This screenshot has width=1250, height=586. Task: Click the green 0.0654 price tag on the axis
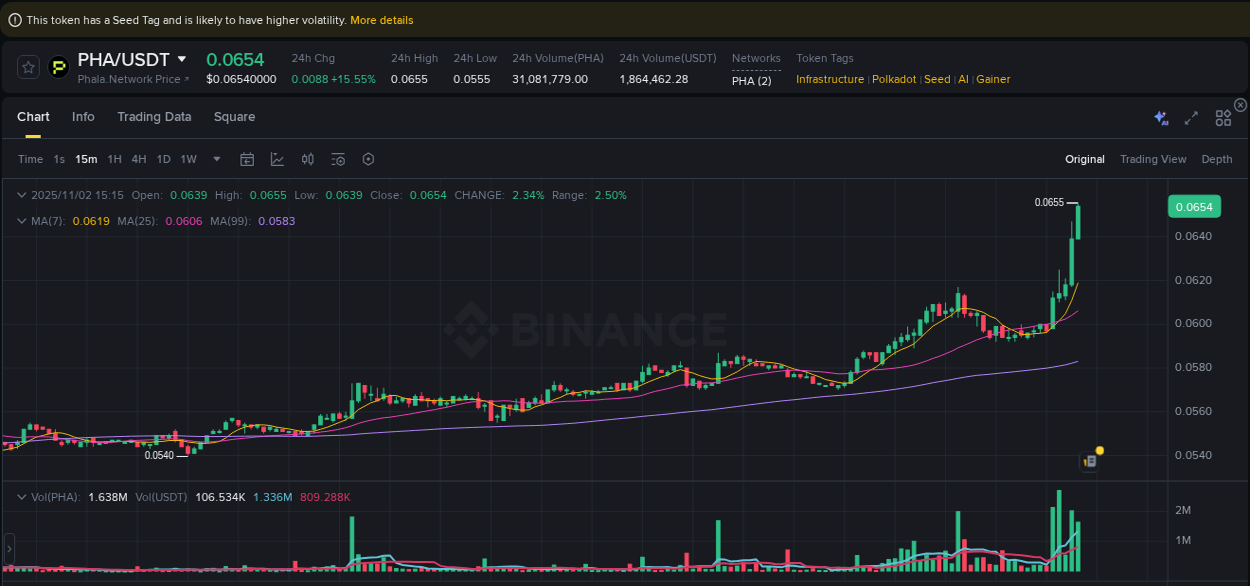1196,206
